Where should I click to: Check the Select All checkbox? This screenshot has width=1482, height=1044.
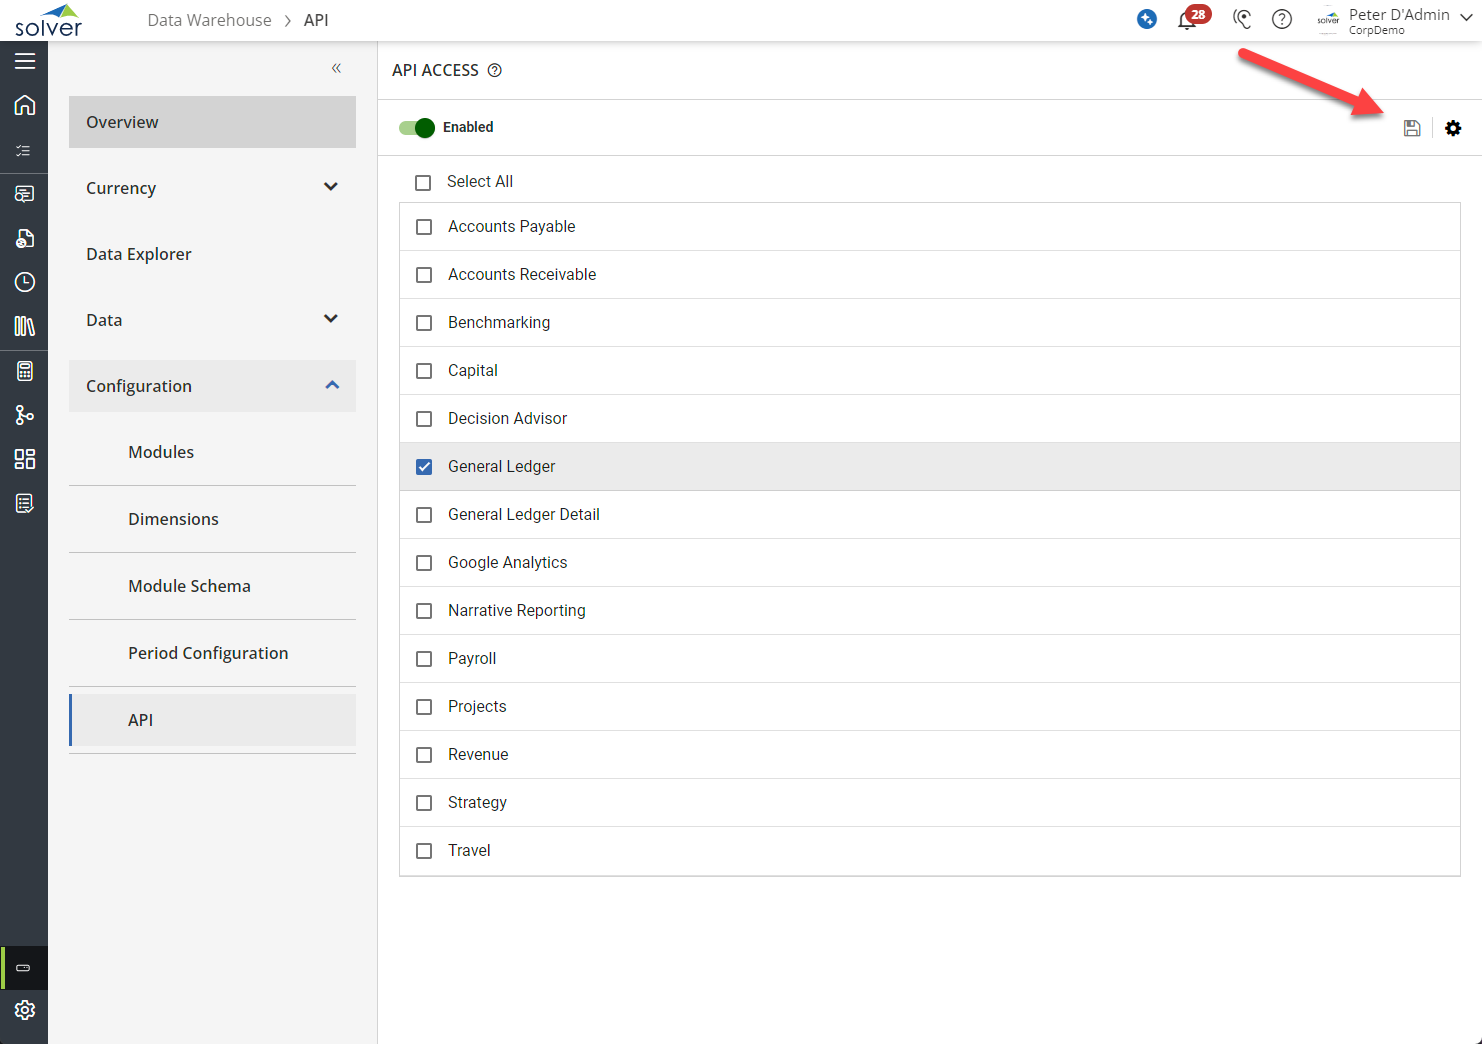point(423,182)
